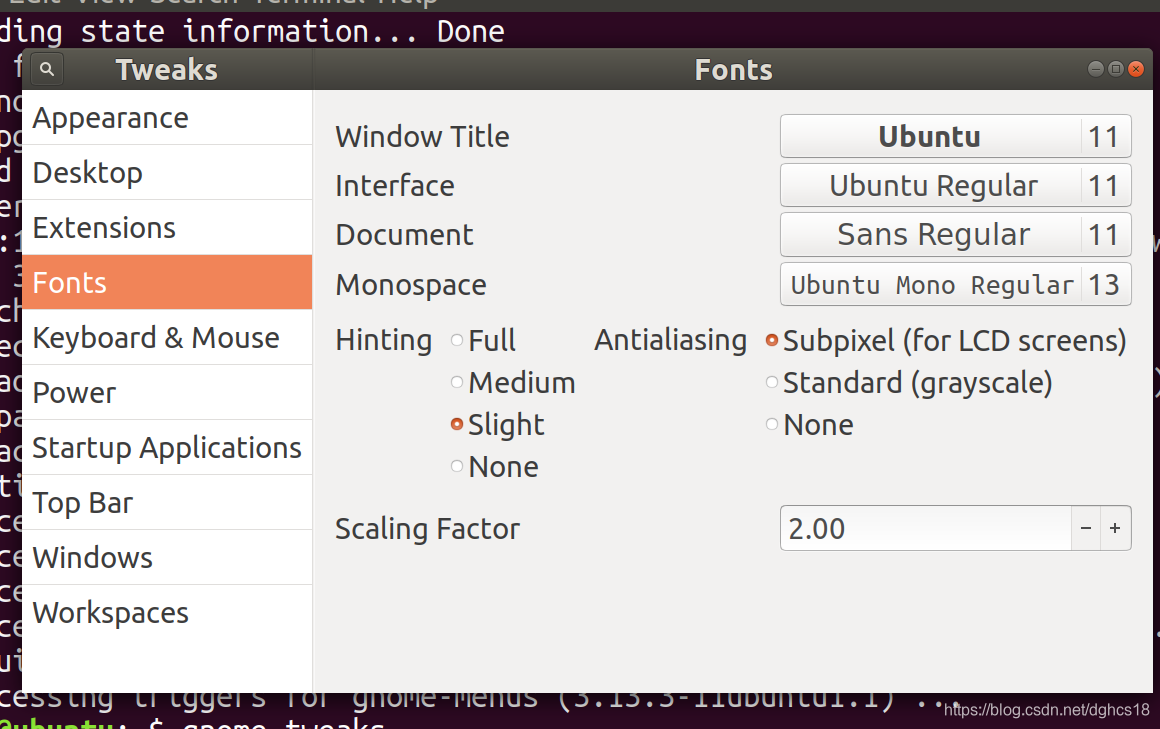The image size is (1160, 729).
Task: Click the Scaling Factor value field
Action: 925,528
